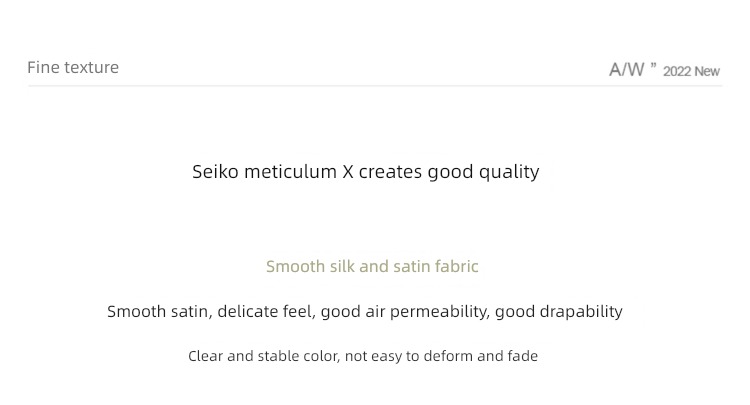Viewport: 750px width, 405px height.
Task: Click the word "New" beside 2022
Action: 707,72
